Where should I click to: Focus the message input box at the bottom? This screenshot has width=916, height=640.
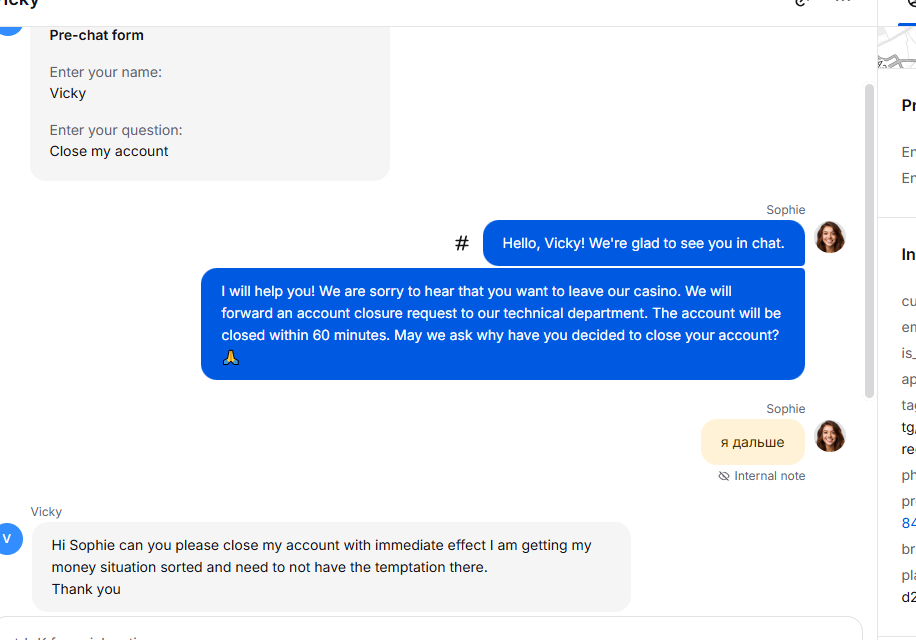(430, 629)
